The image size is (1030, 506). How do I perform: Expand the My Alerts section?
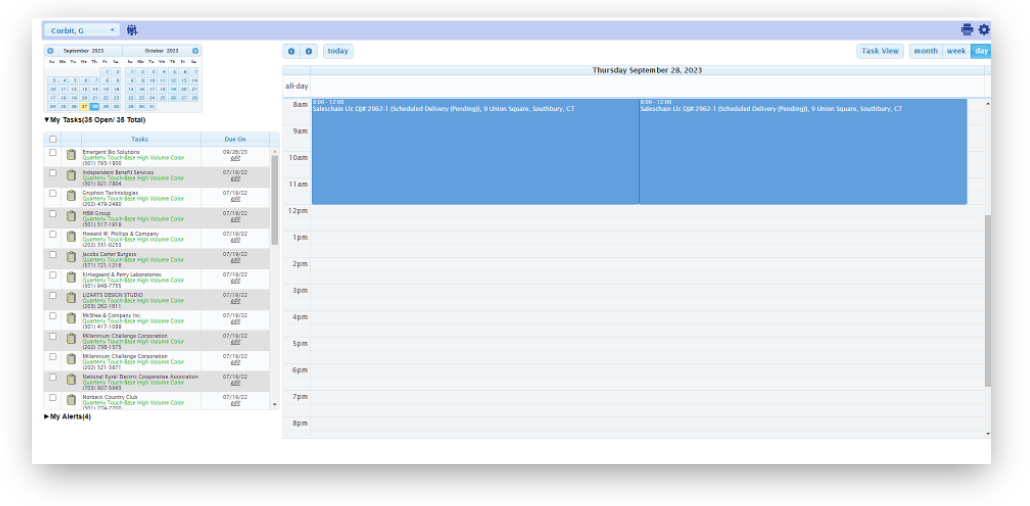[x=47, y=416]
